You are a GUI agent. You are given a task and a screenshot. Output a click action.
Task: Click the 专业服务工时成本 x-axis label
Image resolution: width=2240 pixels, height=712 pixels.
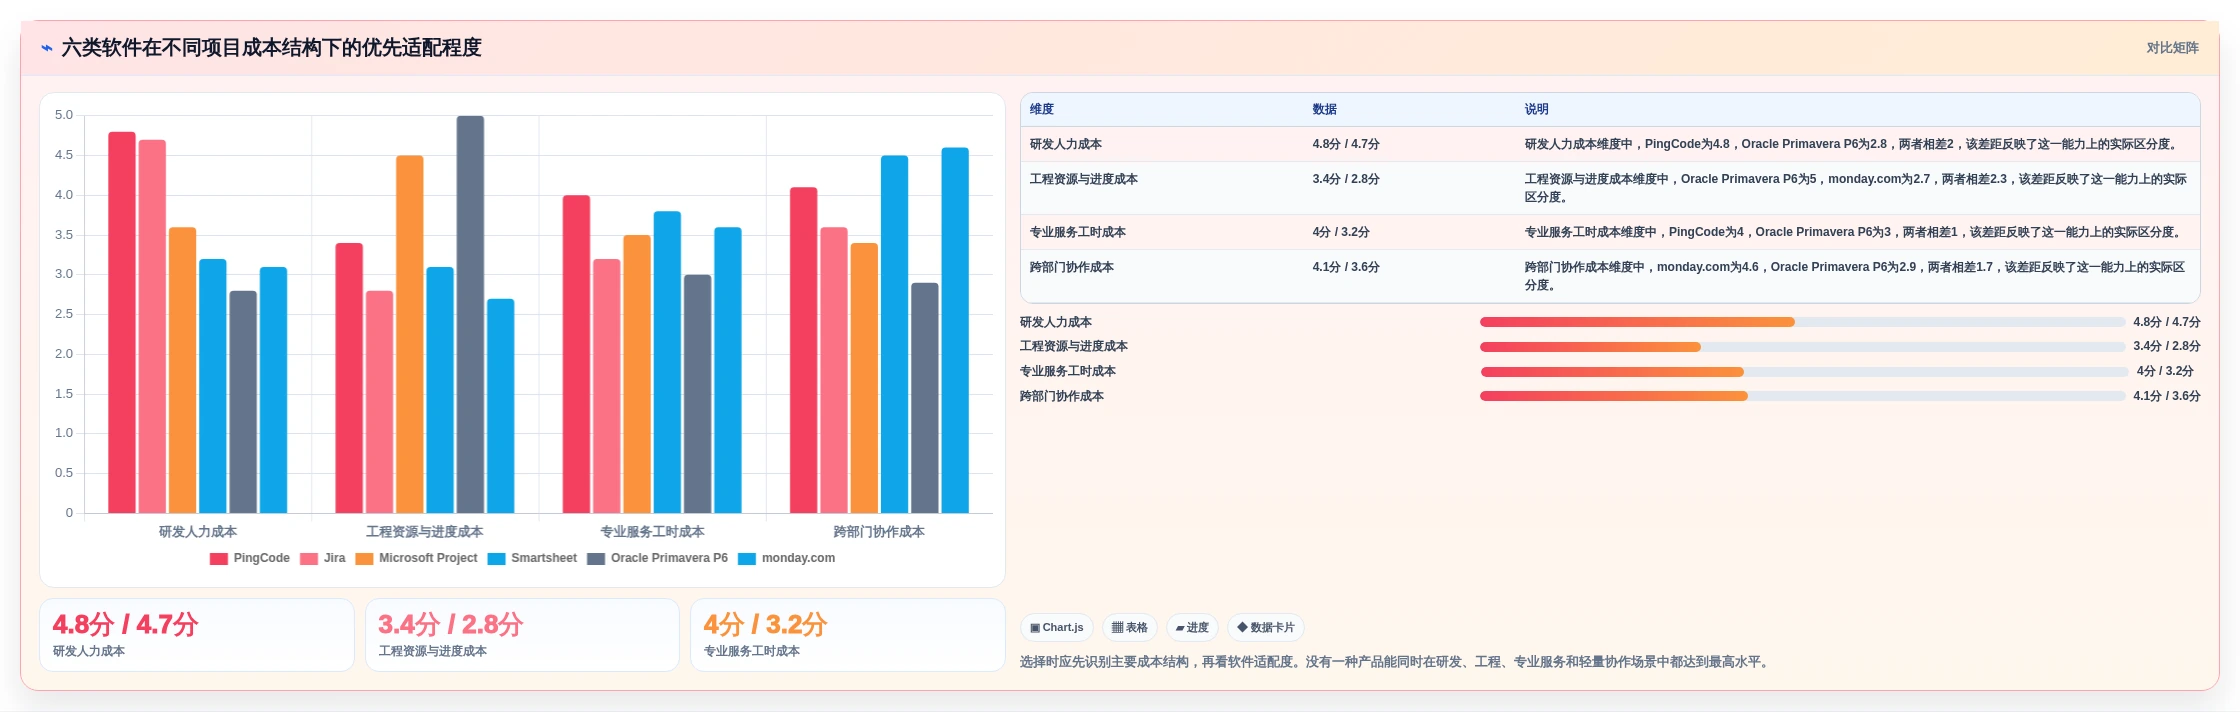coord(652,532)
